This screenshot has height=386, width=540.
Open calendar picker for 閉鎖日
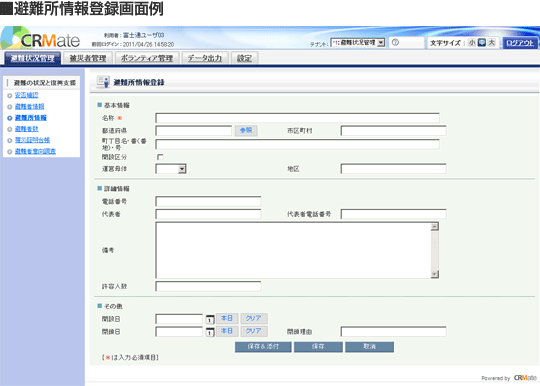coord(210,332)
